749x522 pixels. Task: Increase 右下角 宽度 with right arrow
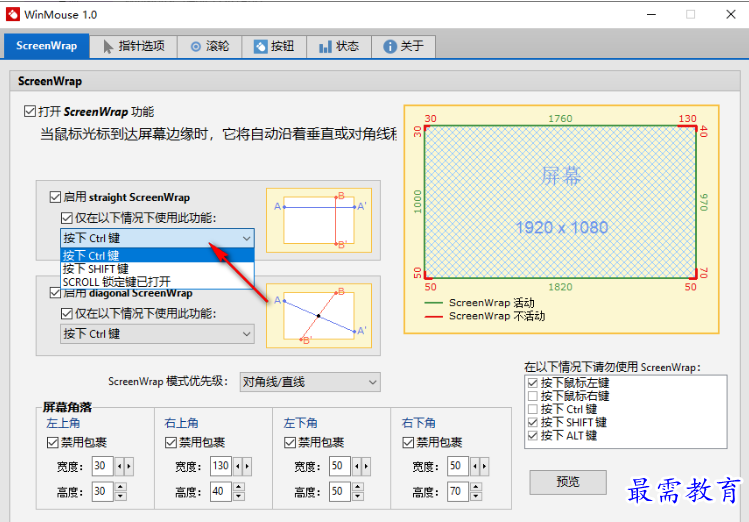click(484, 466)
